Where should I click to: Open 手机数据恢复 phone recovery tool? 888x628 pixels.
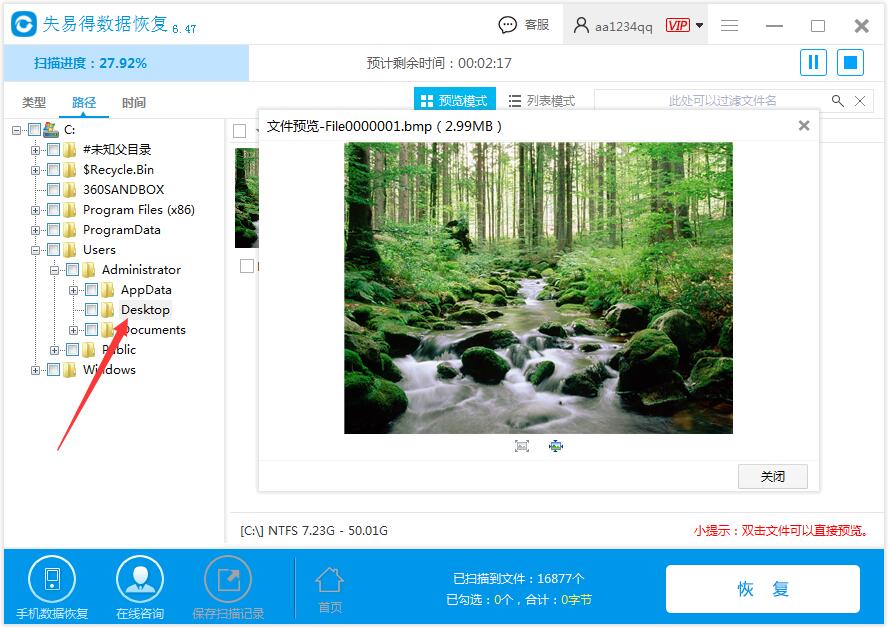52,578
